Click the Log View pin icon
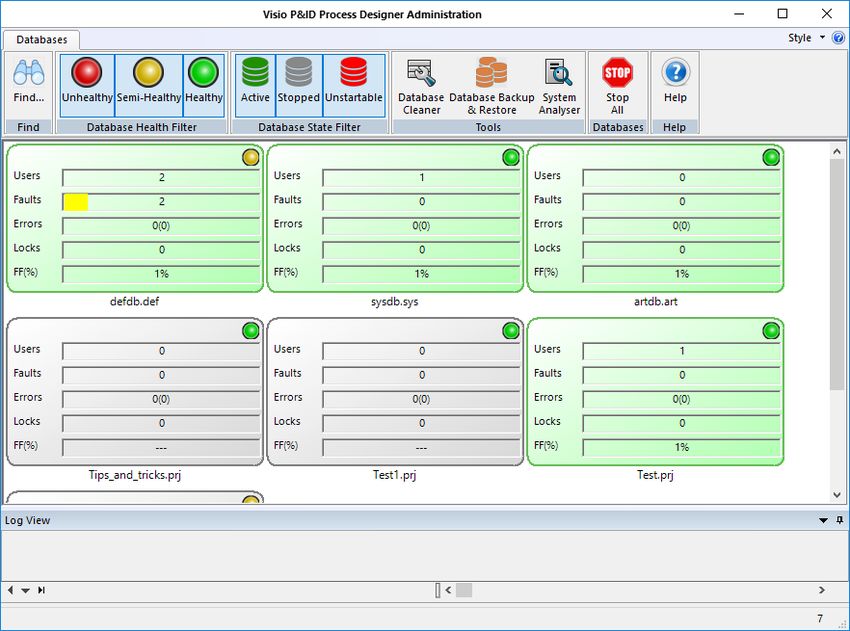The width and height of the screenshot is (850, 631). (x=840, y=520)
